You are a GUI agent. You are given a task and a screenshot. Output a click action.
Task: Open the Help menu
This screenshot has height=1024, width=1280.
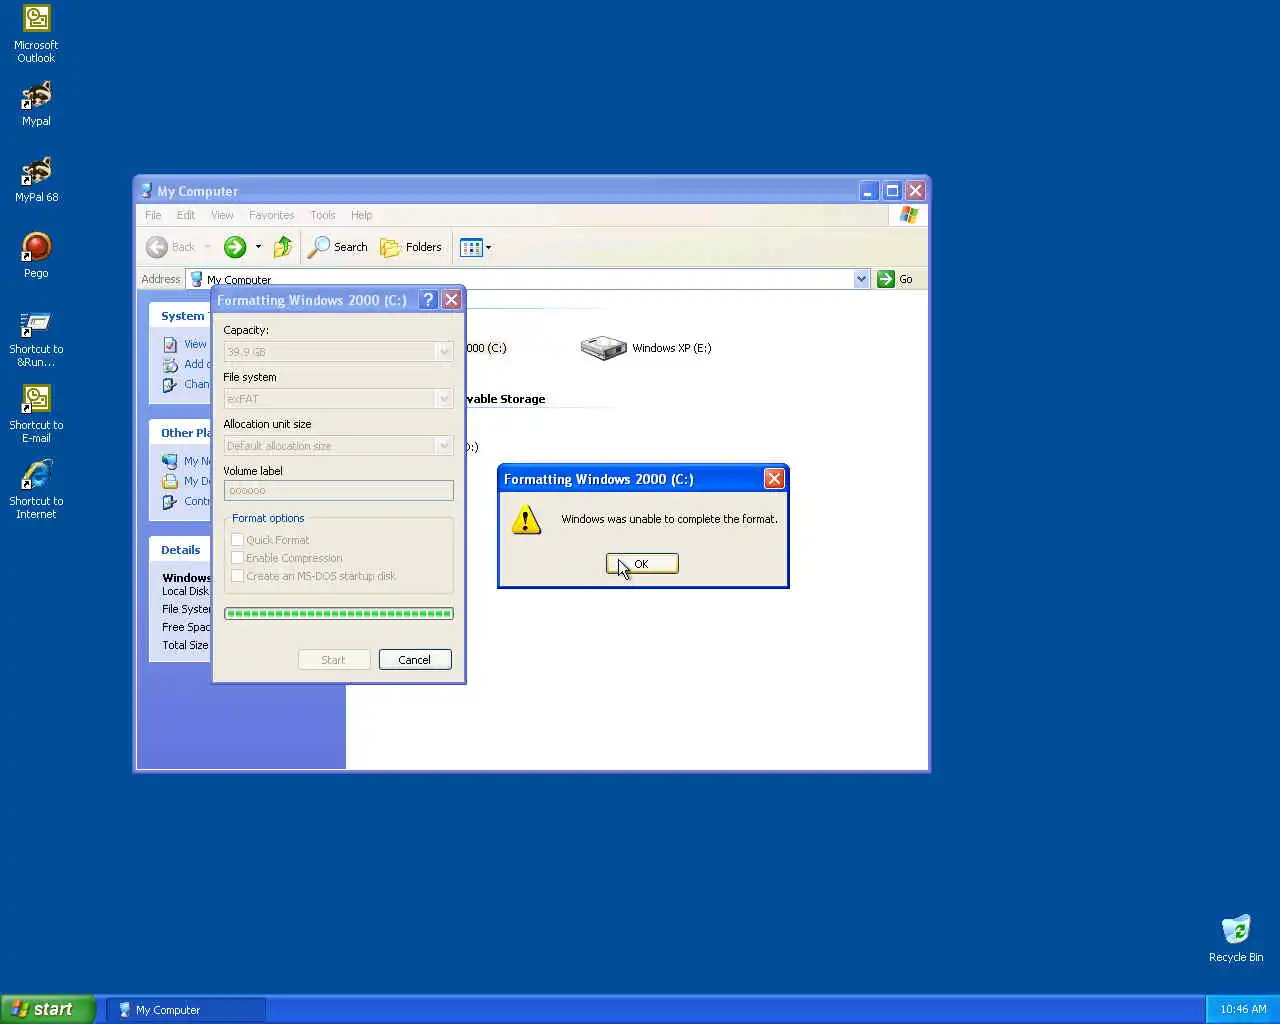click(x=361, y=215)
